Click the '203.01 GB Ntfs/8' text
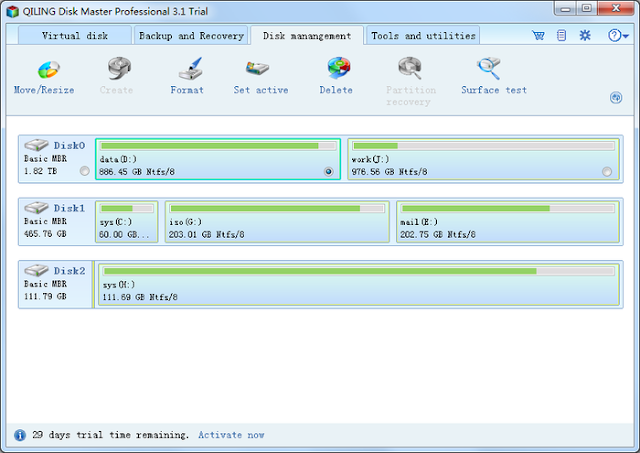The width and height of the screenshot is (640, 453). [x=207, y=235]
